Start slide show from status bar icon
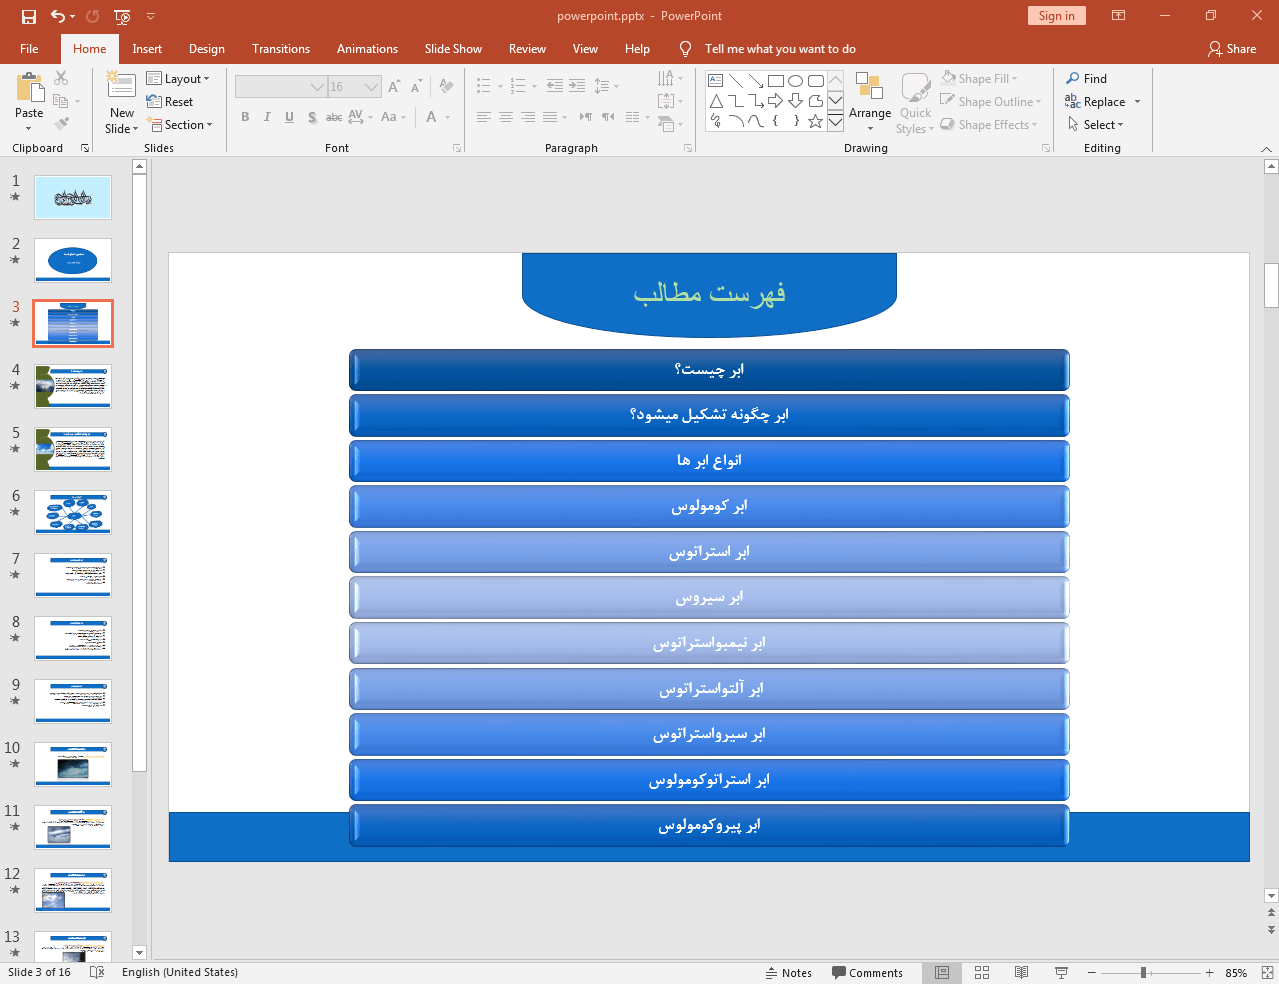This screenshot has height=984, width=1279. click(1061, 973)
